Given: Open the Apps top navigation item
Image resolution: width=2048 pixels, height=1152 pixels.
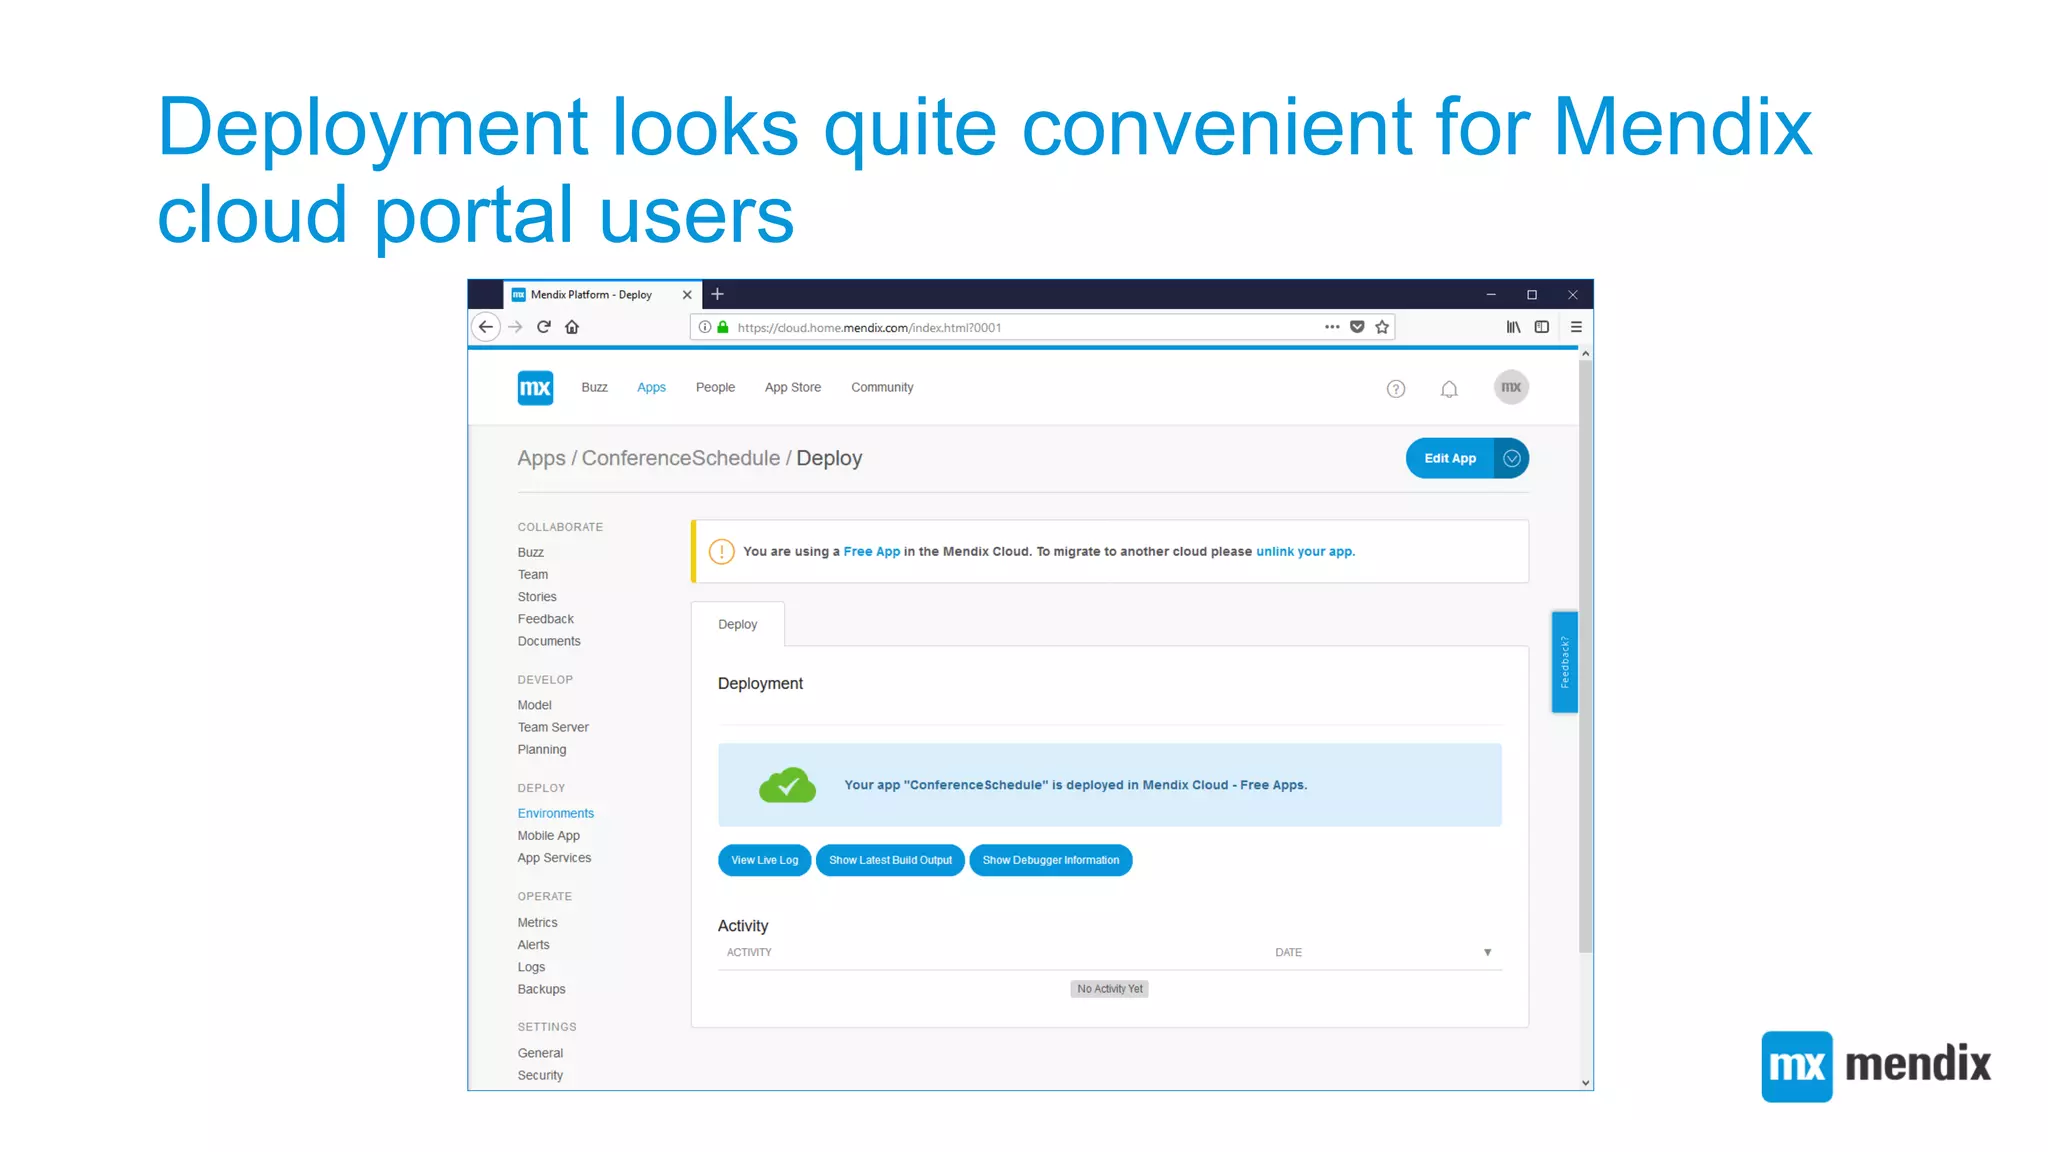Looking at the screenshot, I should pyautogui.click(x=651, y=388).
